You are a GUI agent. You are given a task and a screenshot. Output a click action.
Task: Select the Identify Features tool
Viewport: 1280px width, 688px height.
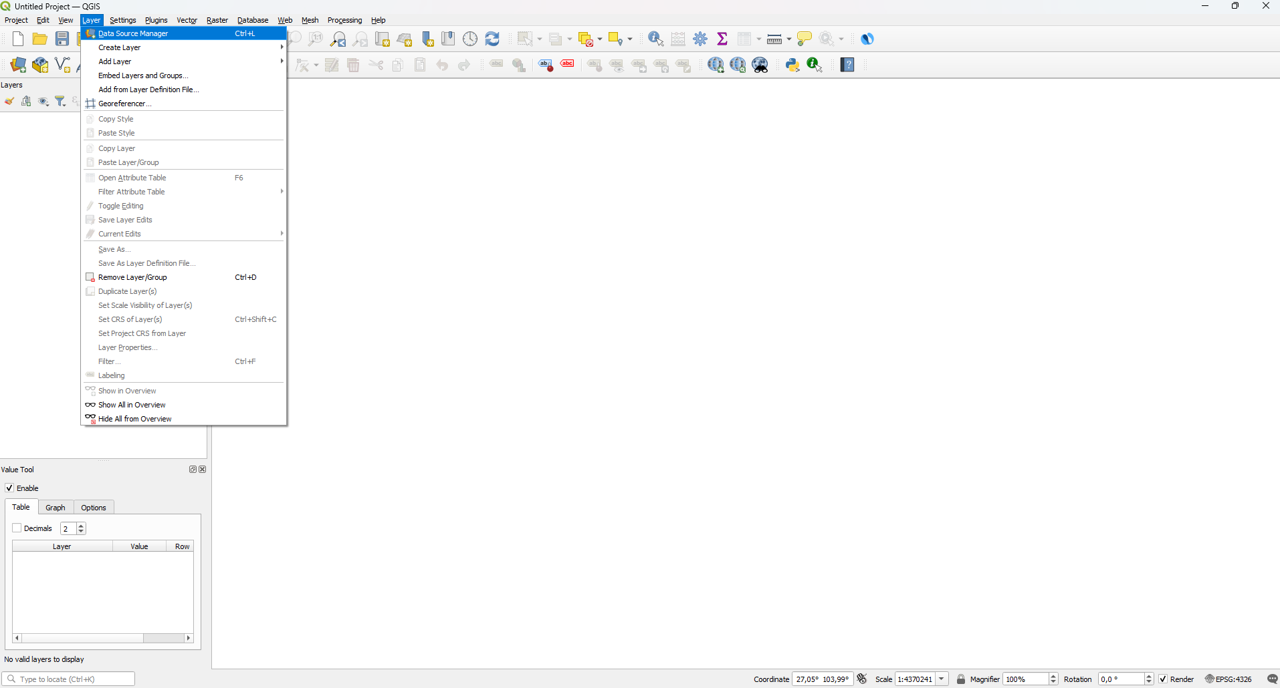[x=655, y=39]
